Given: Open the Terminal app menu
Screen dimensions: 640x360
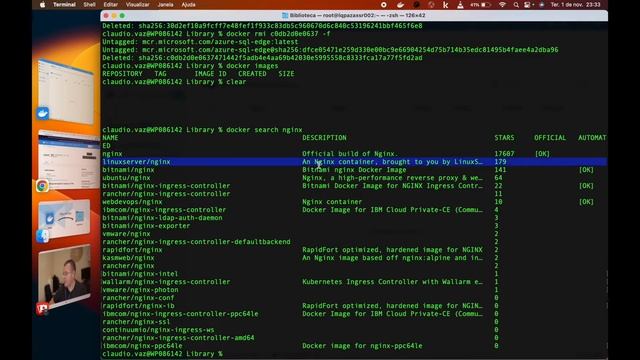Looking at the screenshot, I should pos(64,5).
